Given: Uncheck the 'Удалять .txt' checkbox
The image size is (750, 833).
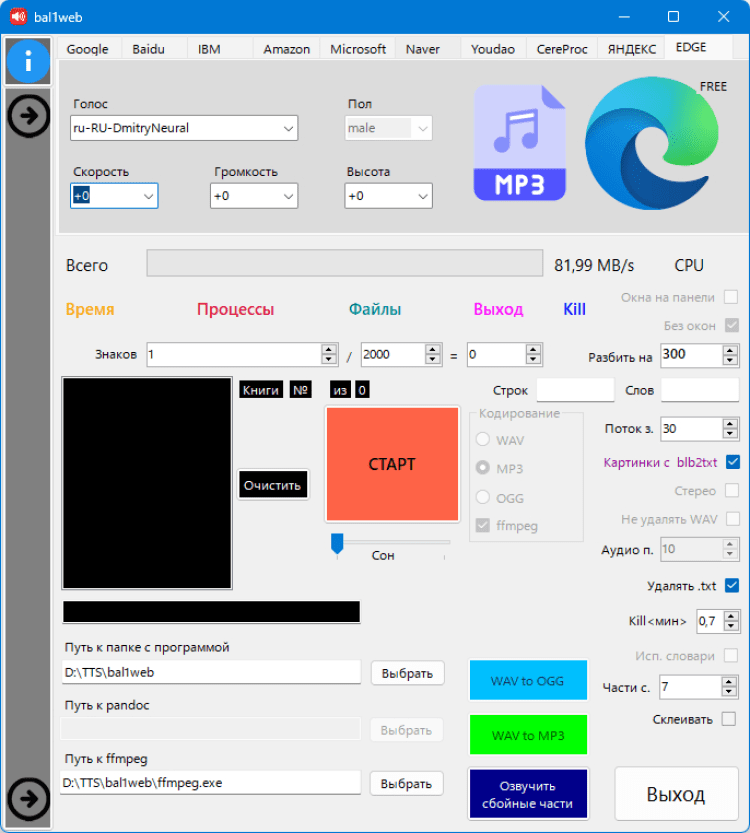Looking at the screenshot, I should click(732, 585).
